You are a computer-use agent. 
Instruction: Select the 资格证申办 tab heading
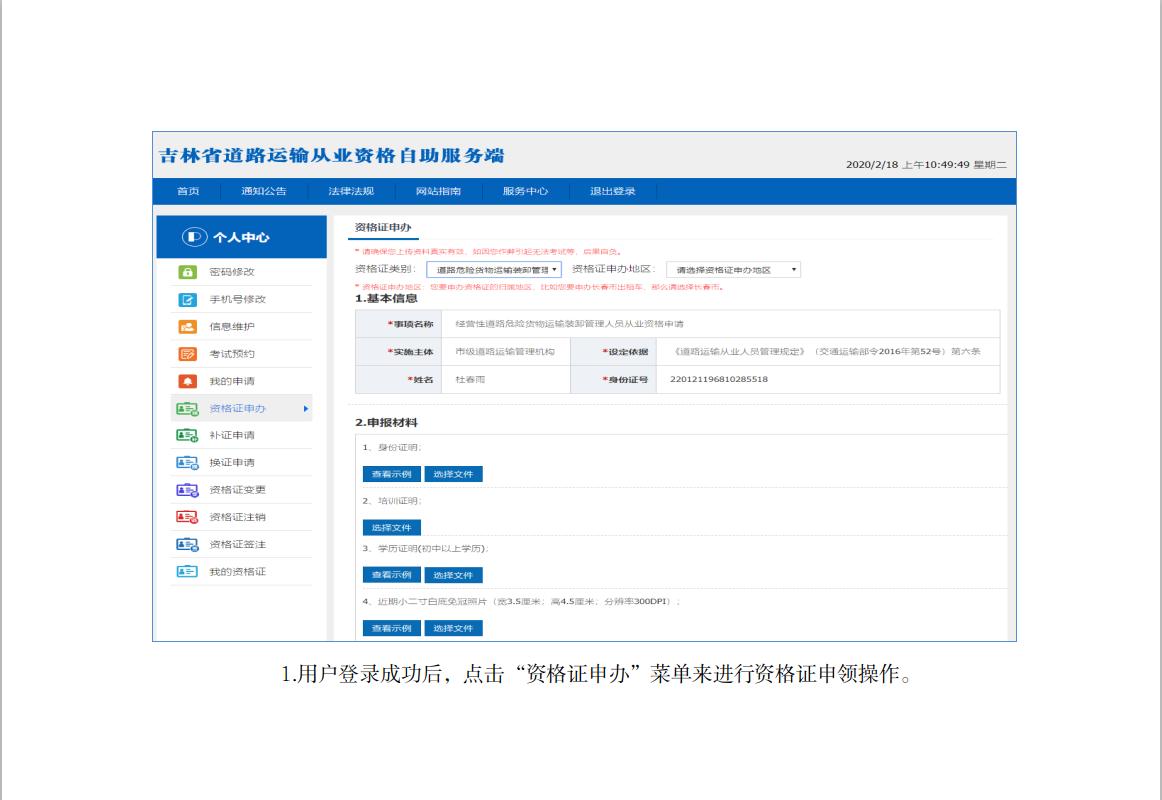point(383,227)
